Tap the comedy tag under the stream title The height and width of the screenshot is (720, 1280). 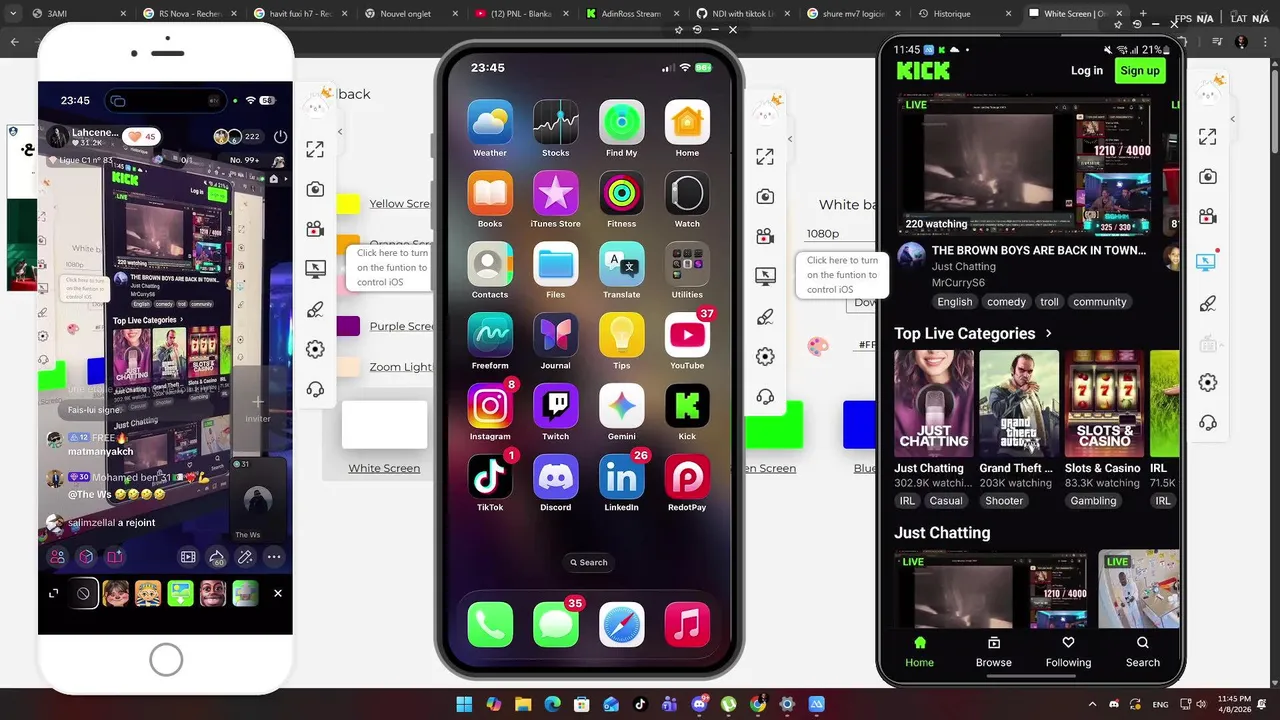pos(1006,302)
